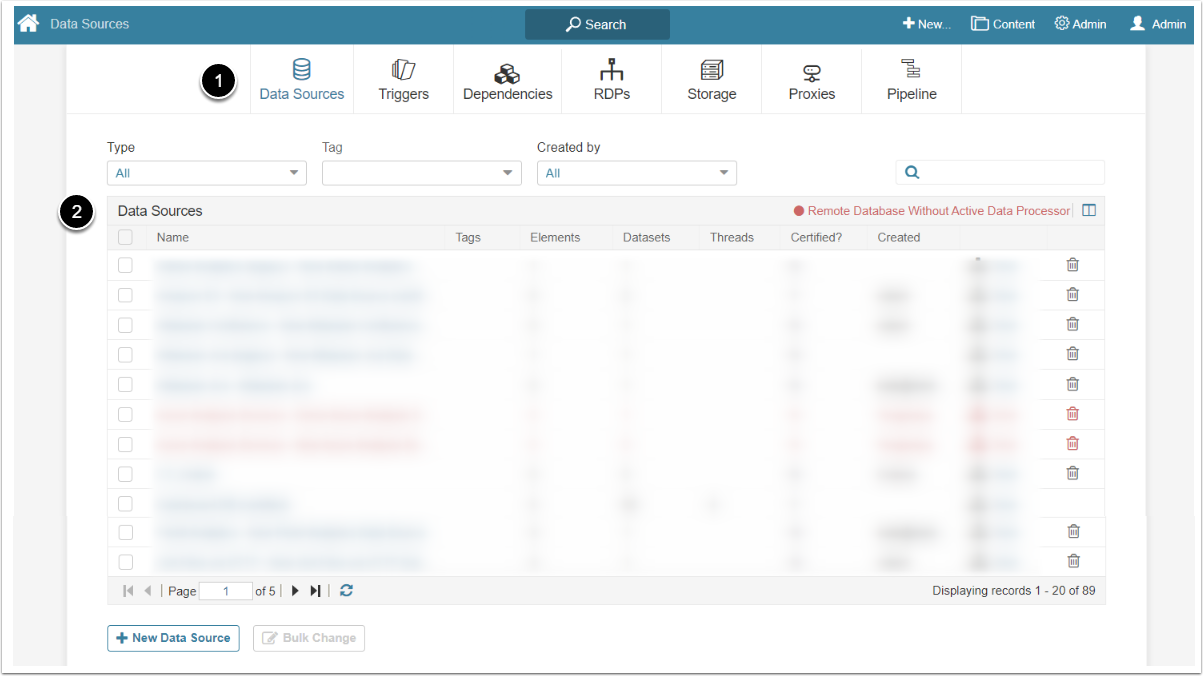The image size is (1203, 676).
Task: Select checkbox of the second red-highlighted row
Action: pyautogui.click(x=125, y=443)
